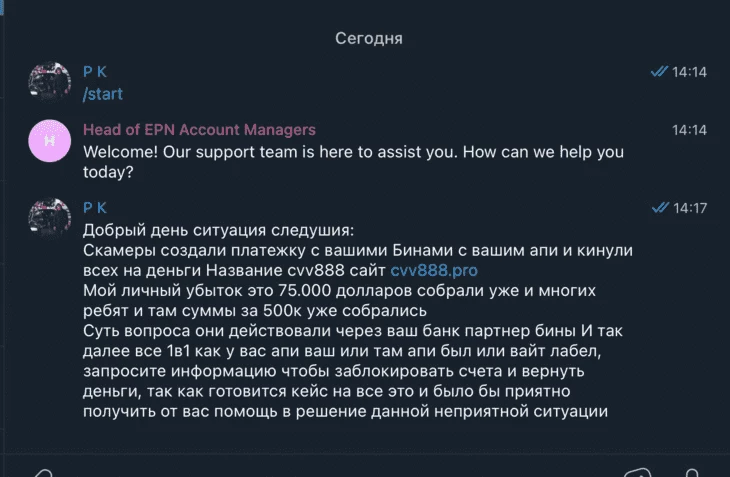Click the 14:14 timestamp of the bot reply

[689, 130]
